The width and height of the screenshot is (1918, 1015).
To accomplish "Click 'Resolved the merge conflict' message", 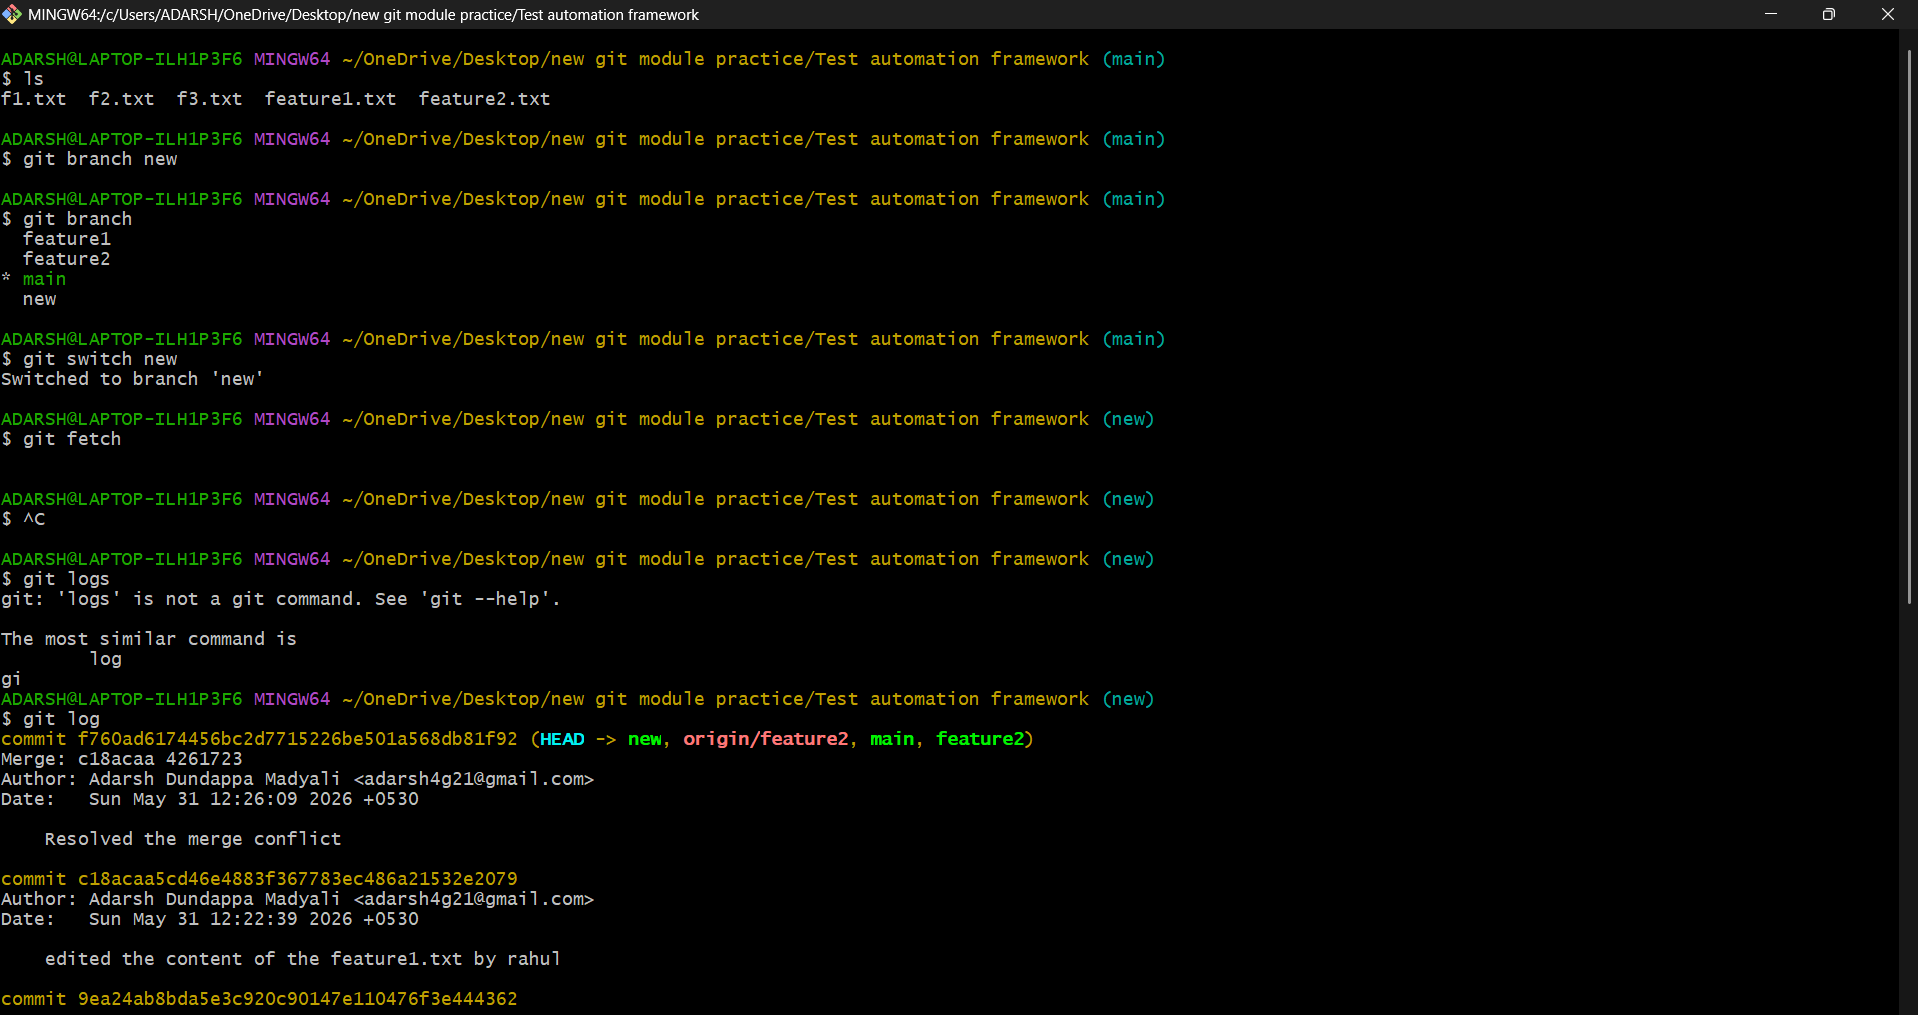I will click(193, 839).
